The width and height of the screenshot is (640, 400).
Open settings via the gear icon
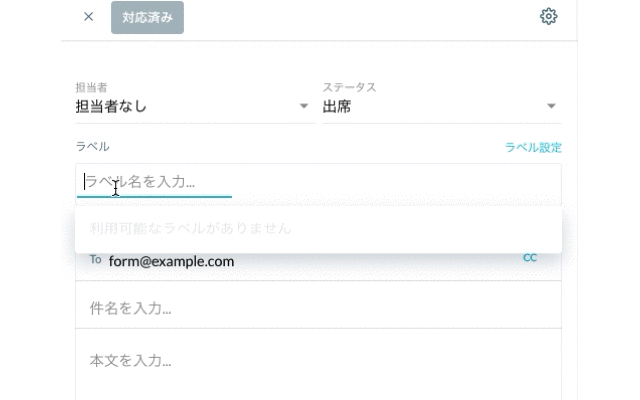(548, 17)
